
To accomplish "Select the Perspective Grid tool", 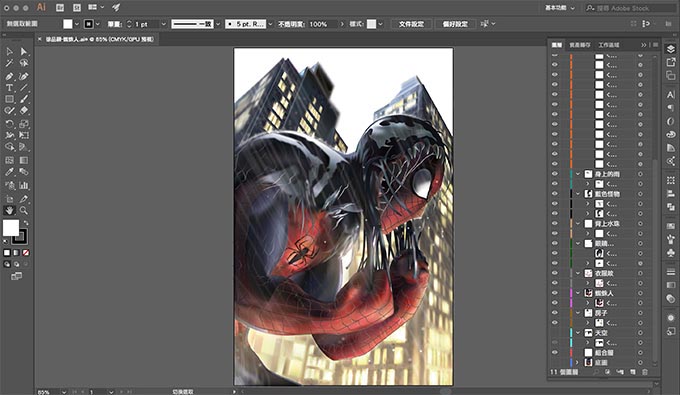I will click(24, 147).
